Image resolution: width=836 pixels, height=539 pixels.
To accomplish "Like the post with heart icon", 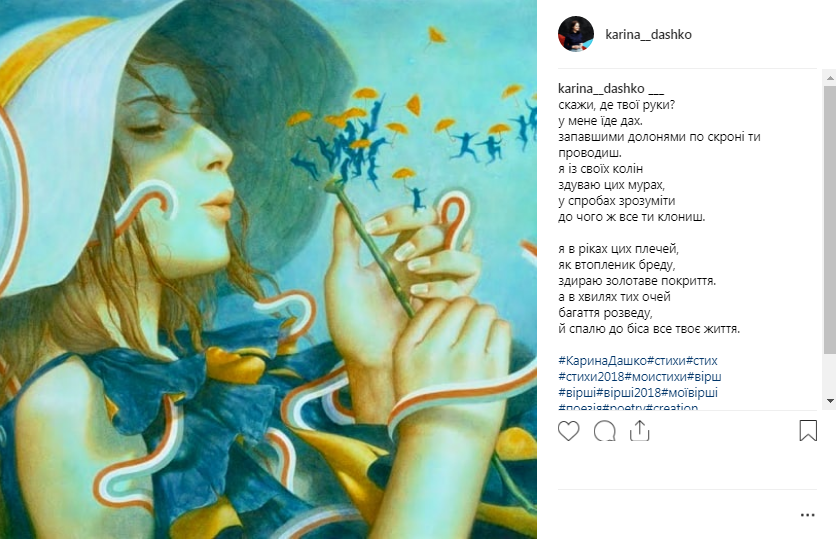I will point(568,431).
